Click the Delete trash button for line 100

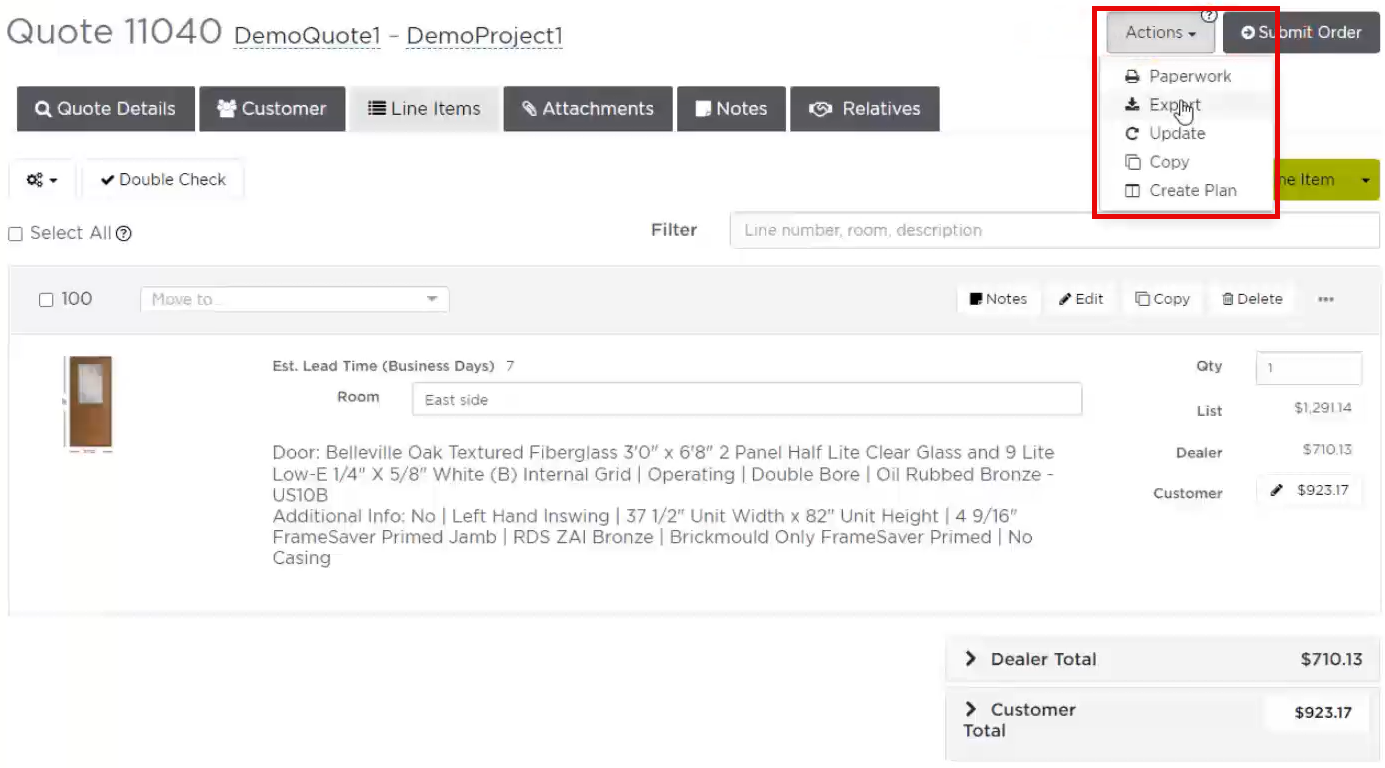1251,299
